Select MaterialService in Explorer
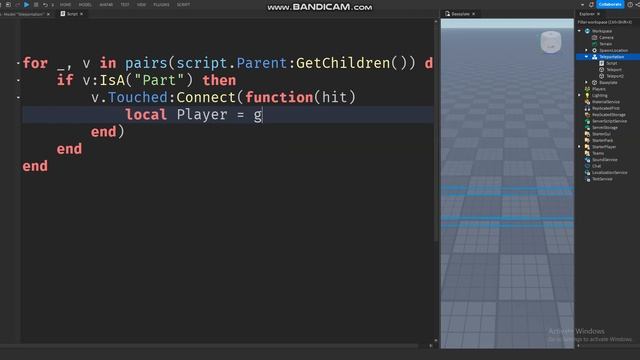The width and height of the screenshot is (640, 360). coord(606,102)
